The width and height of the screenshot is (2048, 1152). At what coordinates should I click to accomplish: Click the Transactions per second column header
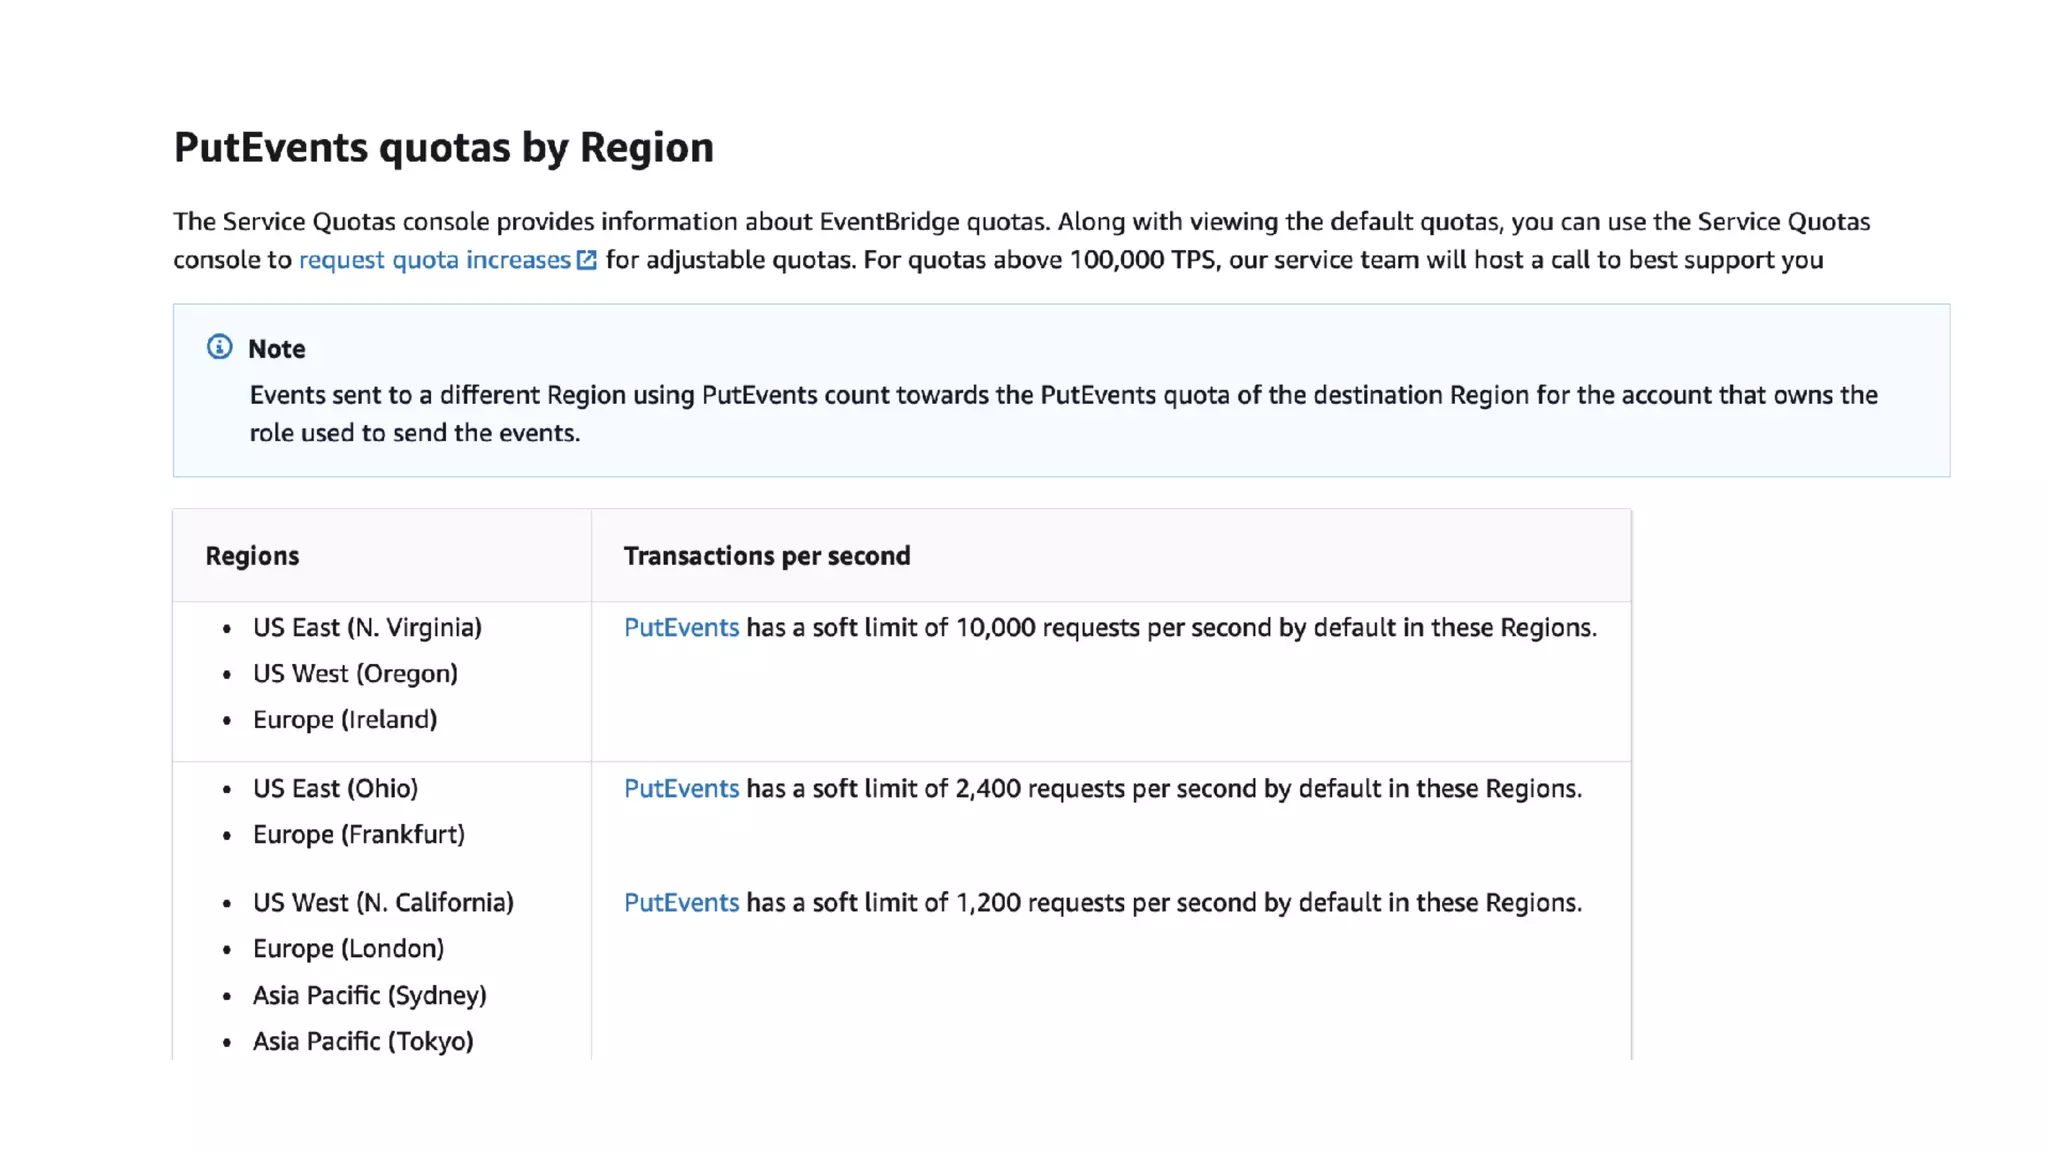766,556
